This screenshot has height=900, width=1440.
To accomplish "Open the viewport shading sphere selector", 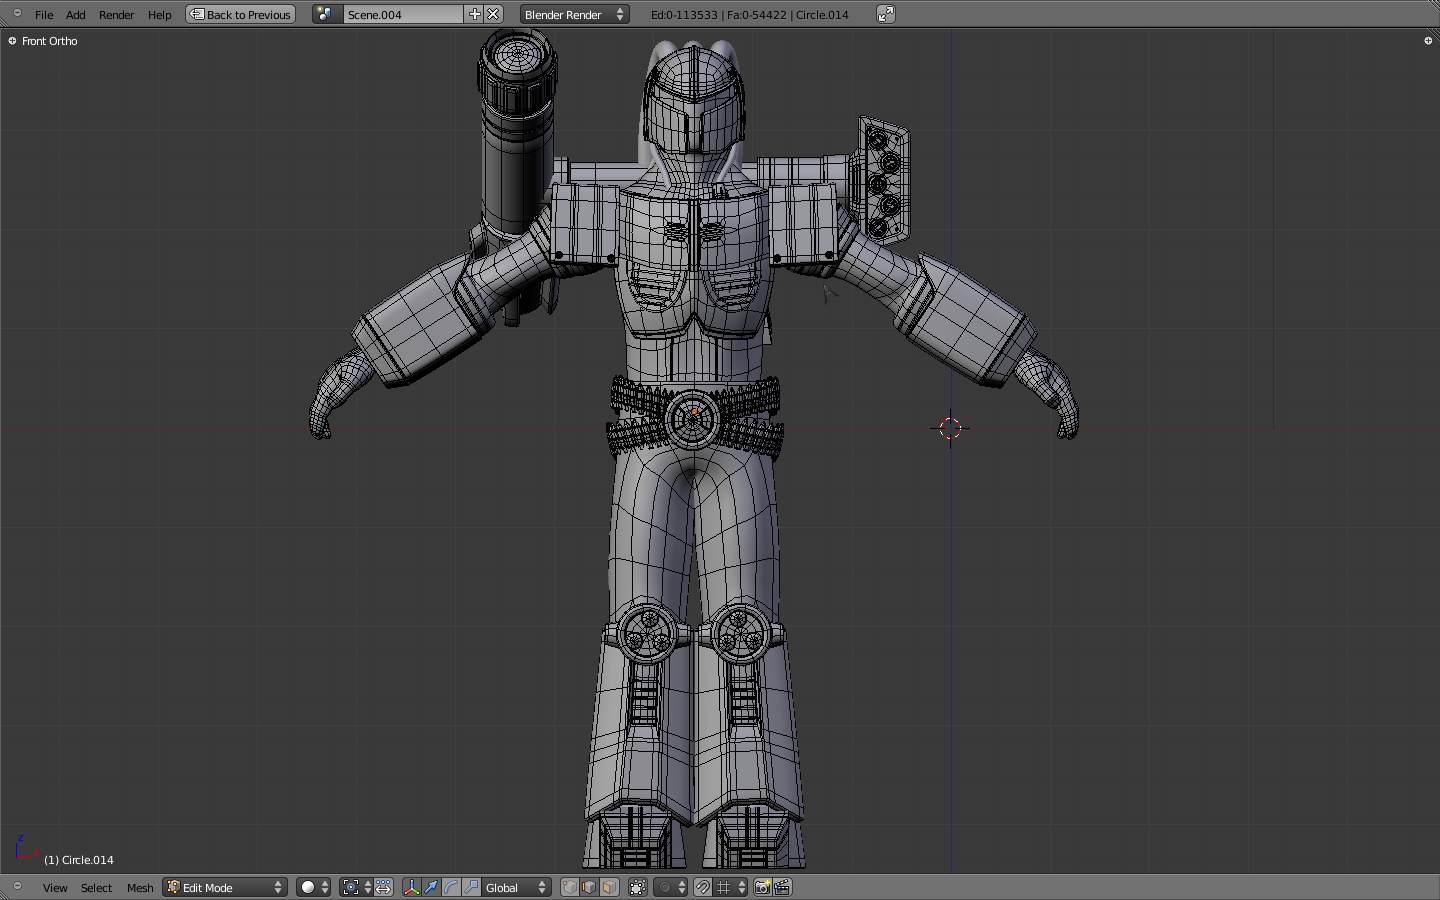I will [313, 888].
